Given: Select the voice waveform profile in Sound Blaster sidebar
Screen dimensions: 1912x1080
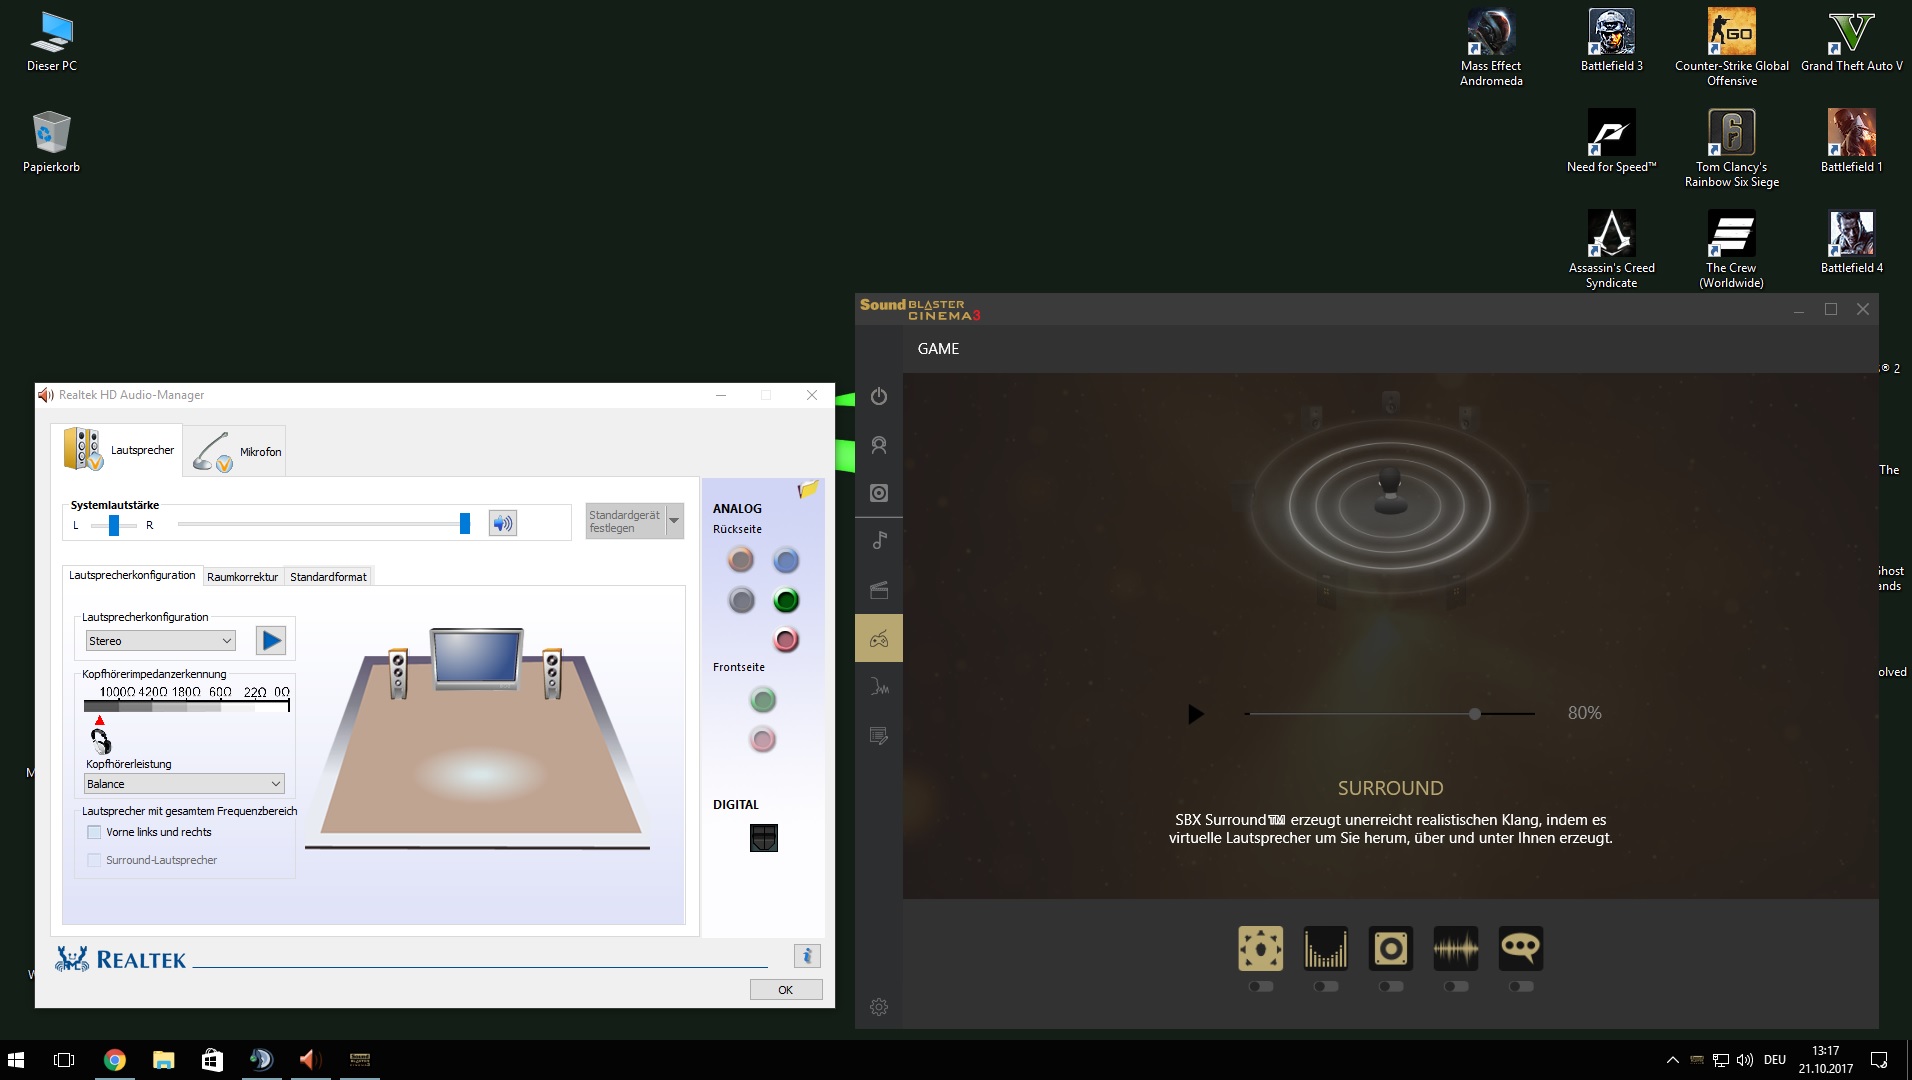Looking at the screenshot, I should point(879,687).
